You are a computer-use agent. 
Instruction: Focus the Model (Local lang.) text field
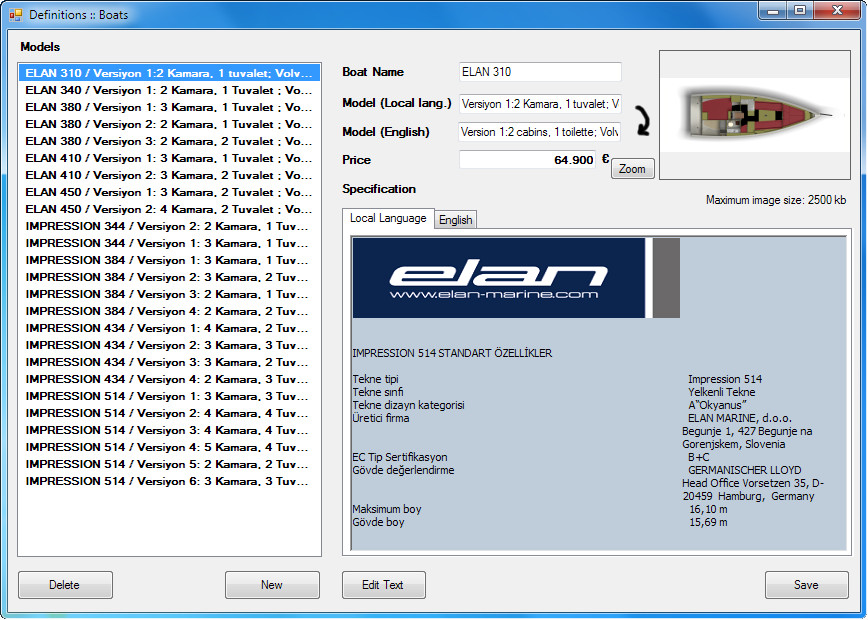tap(540, 104)
